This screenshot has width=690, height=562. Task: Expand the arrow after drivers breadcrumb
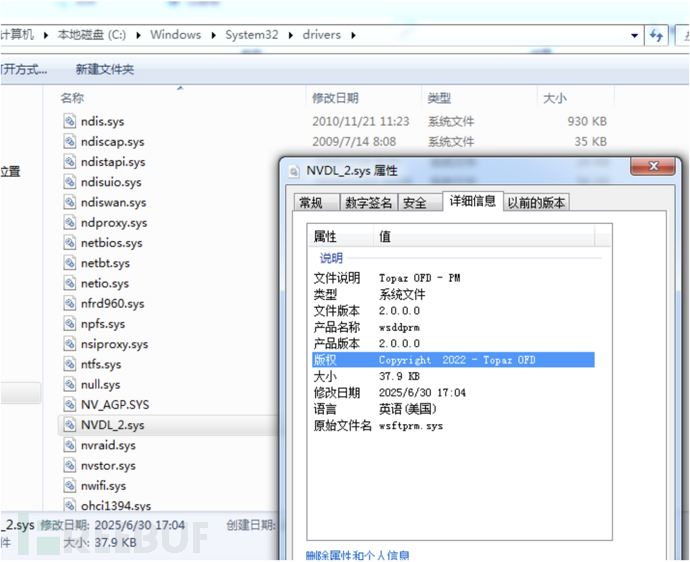[353, 35]
